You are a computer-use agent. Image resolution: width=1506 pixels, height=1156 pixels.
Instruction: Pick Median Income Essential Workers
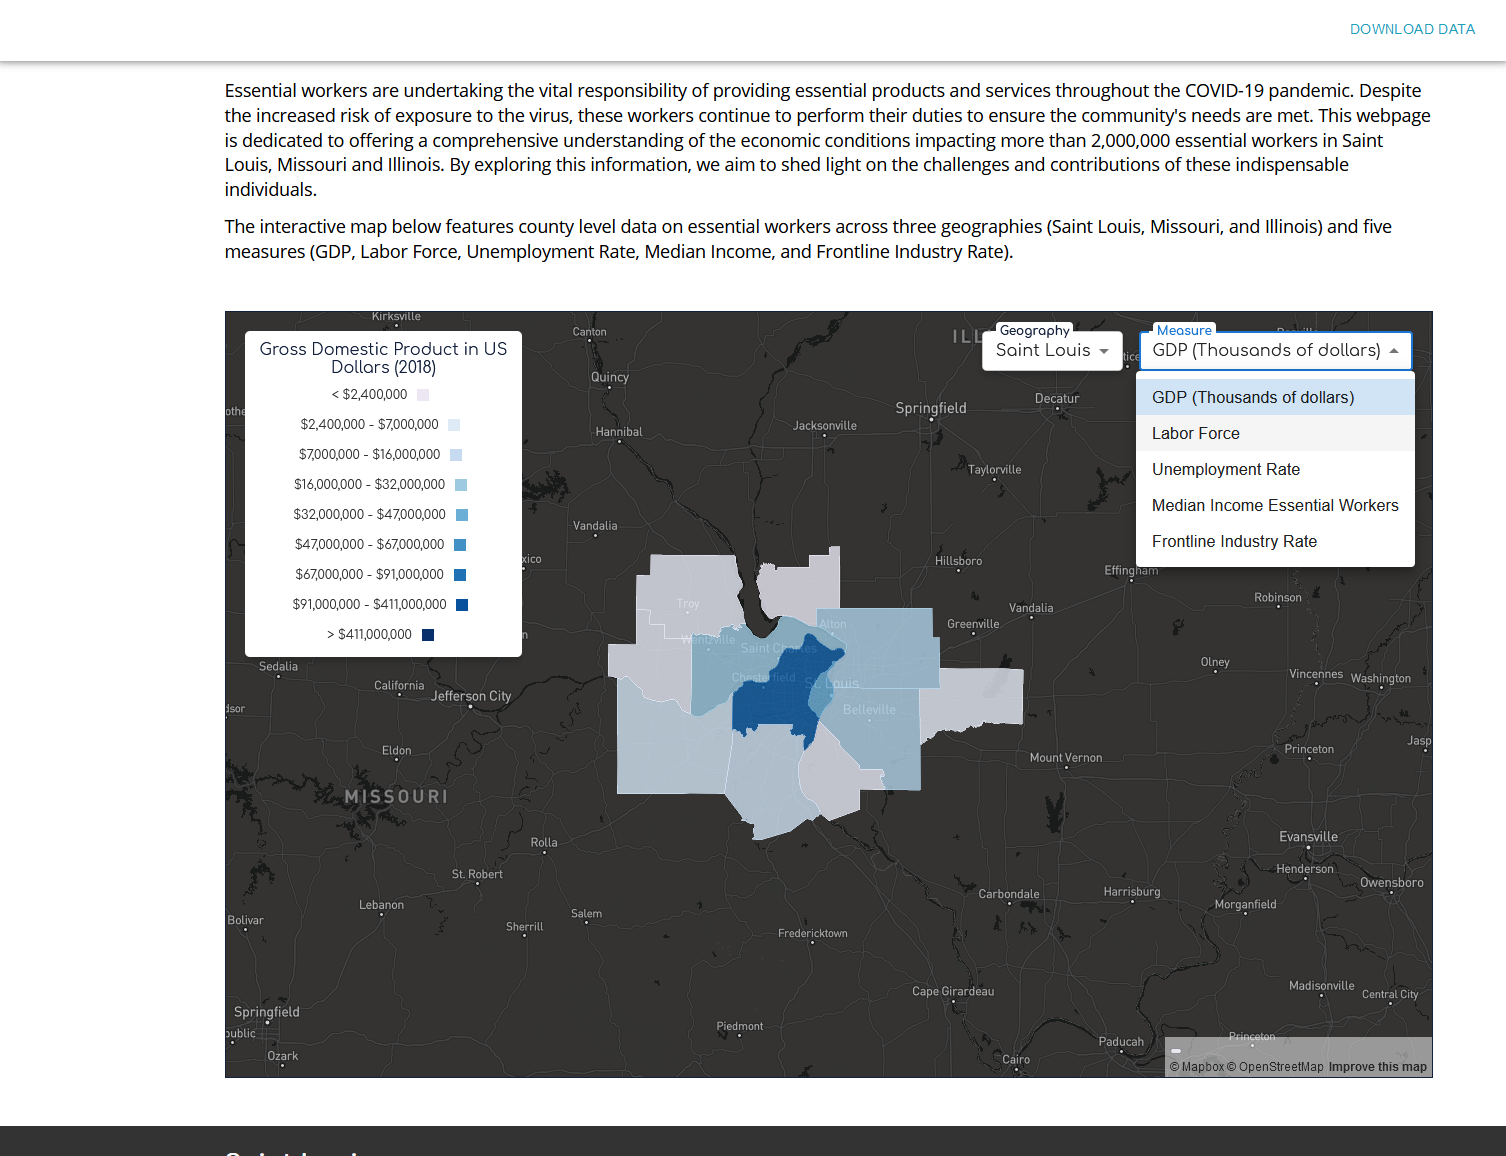pyautogui.click(x=1275, y=505)
